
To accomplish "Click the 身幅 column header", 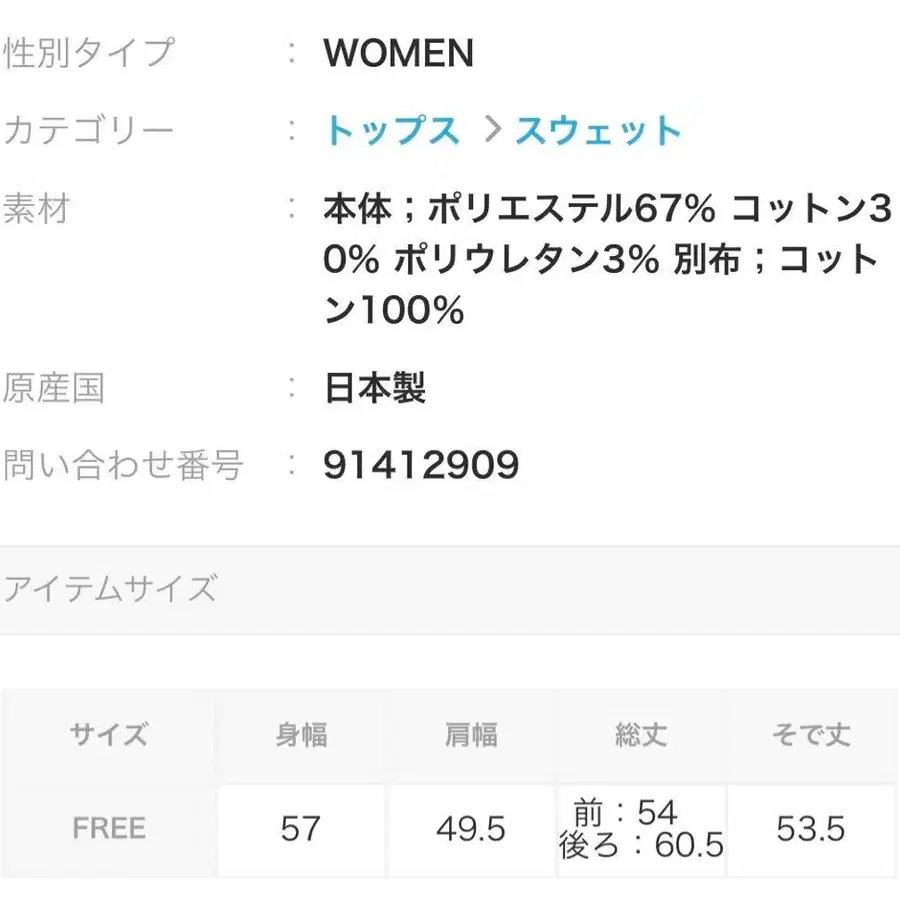I will 301,736.
